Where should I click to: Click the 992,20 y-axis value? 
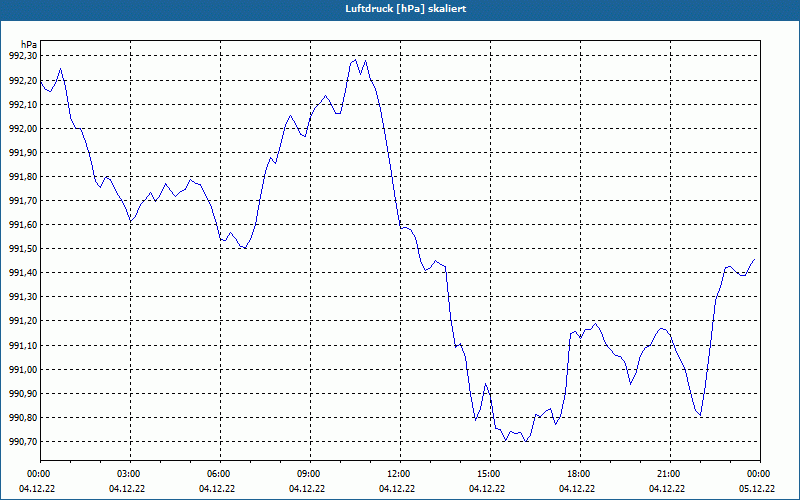[x=23, y=80]
